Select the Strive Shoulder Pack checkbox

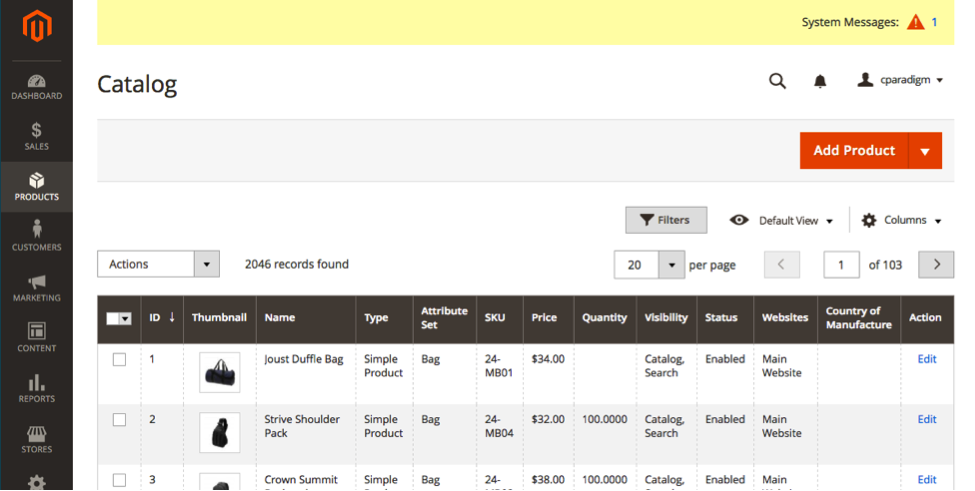click(x=119, y=420)
